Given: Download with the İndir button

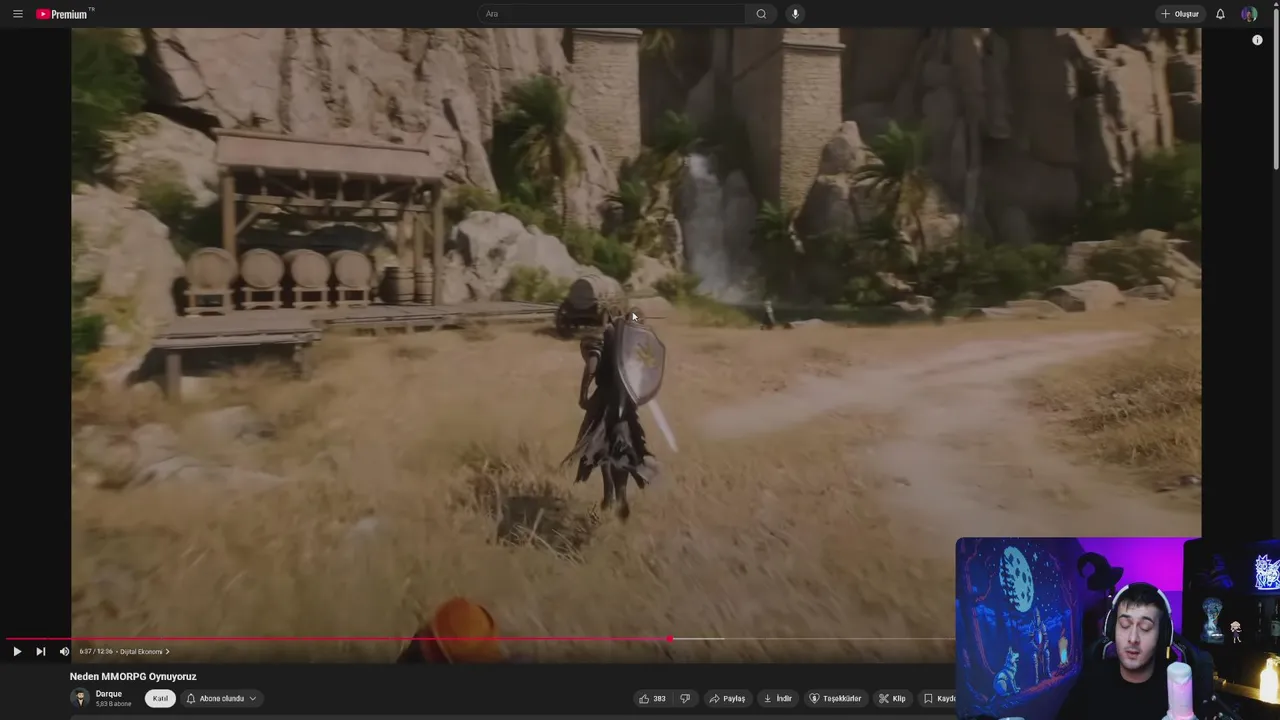Looking at the screenshot, I should 777,698.
